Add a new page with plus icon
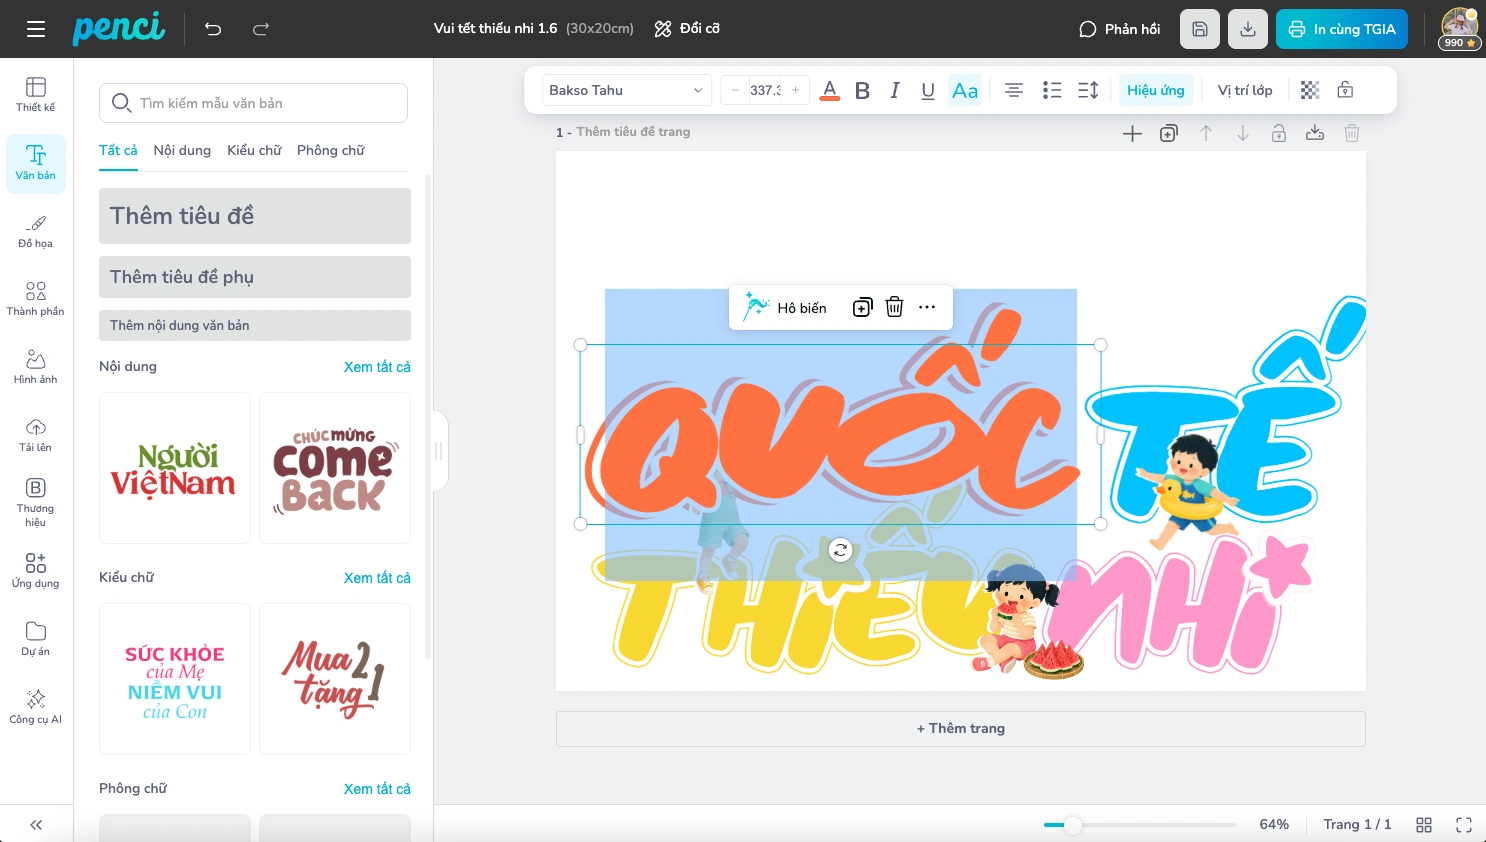The height and width of the screenshot is (842, 1486). coord(1132,134)
